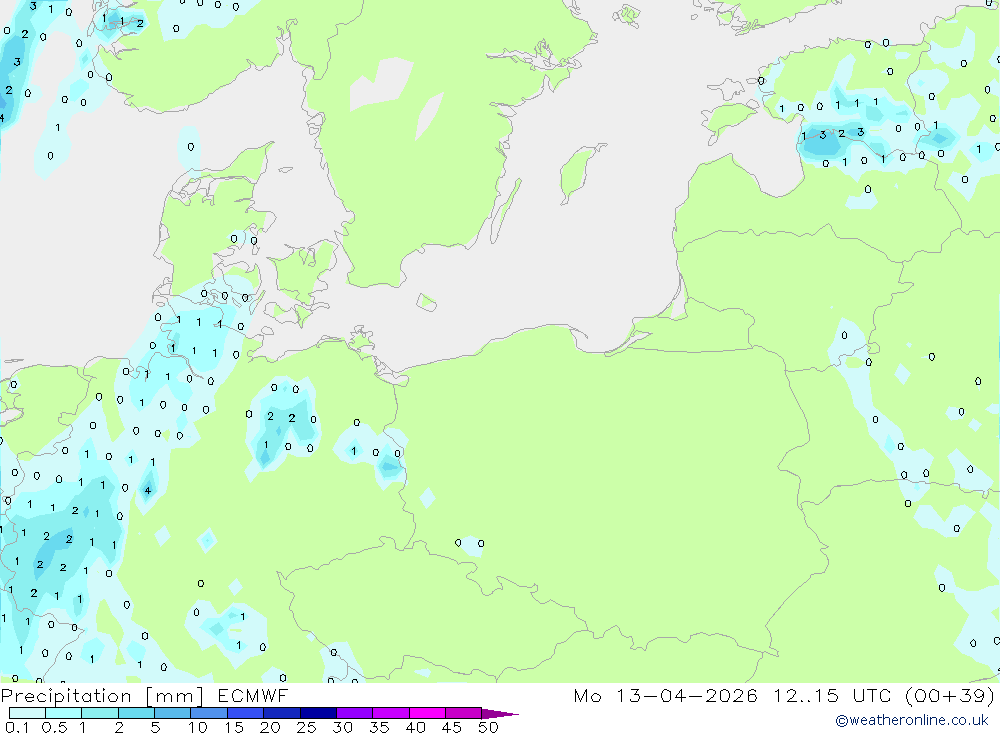The width and height of the screenshot is (1000, 733).
Task: Pick the 45–50 mm legend segment
Action: click(x=463, y=713)
